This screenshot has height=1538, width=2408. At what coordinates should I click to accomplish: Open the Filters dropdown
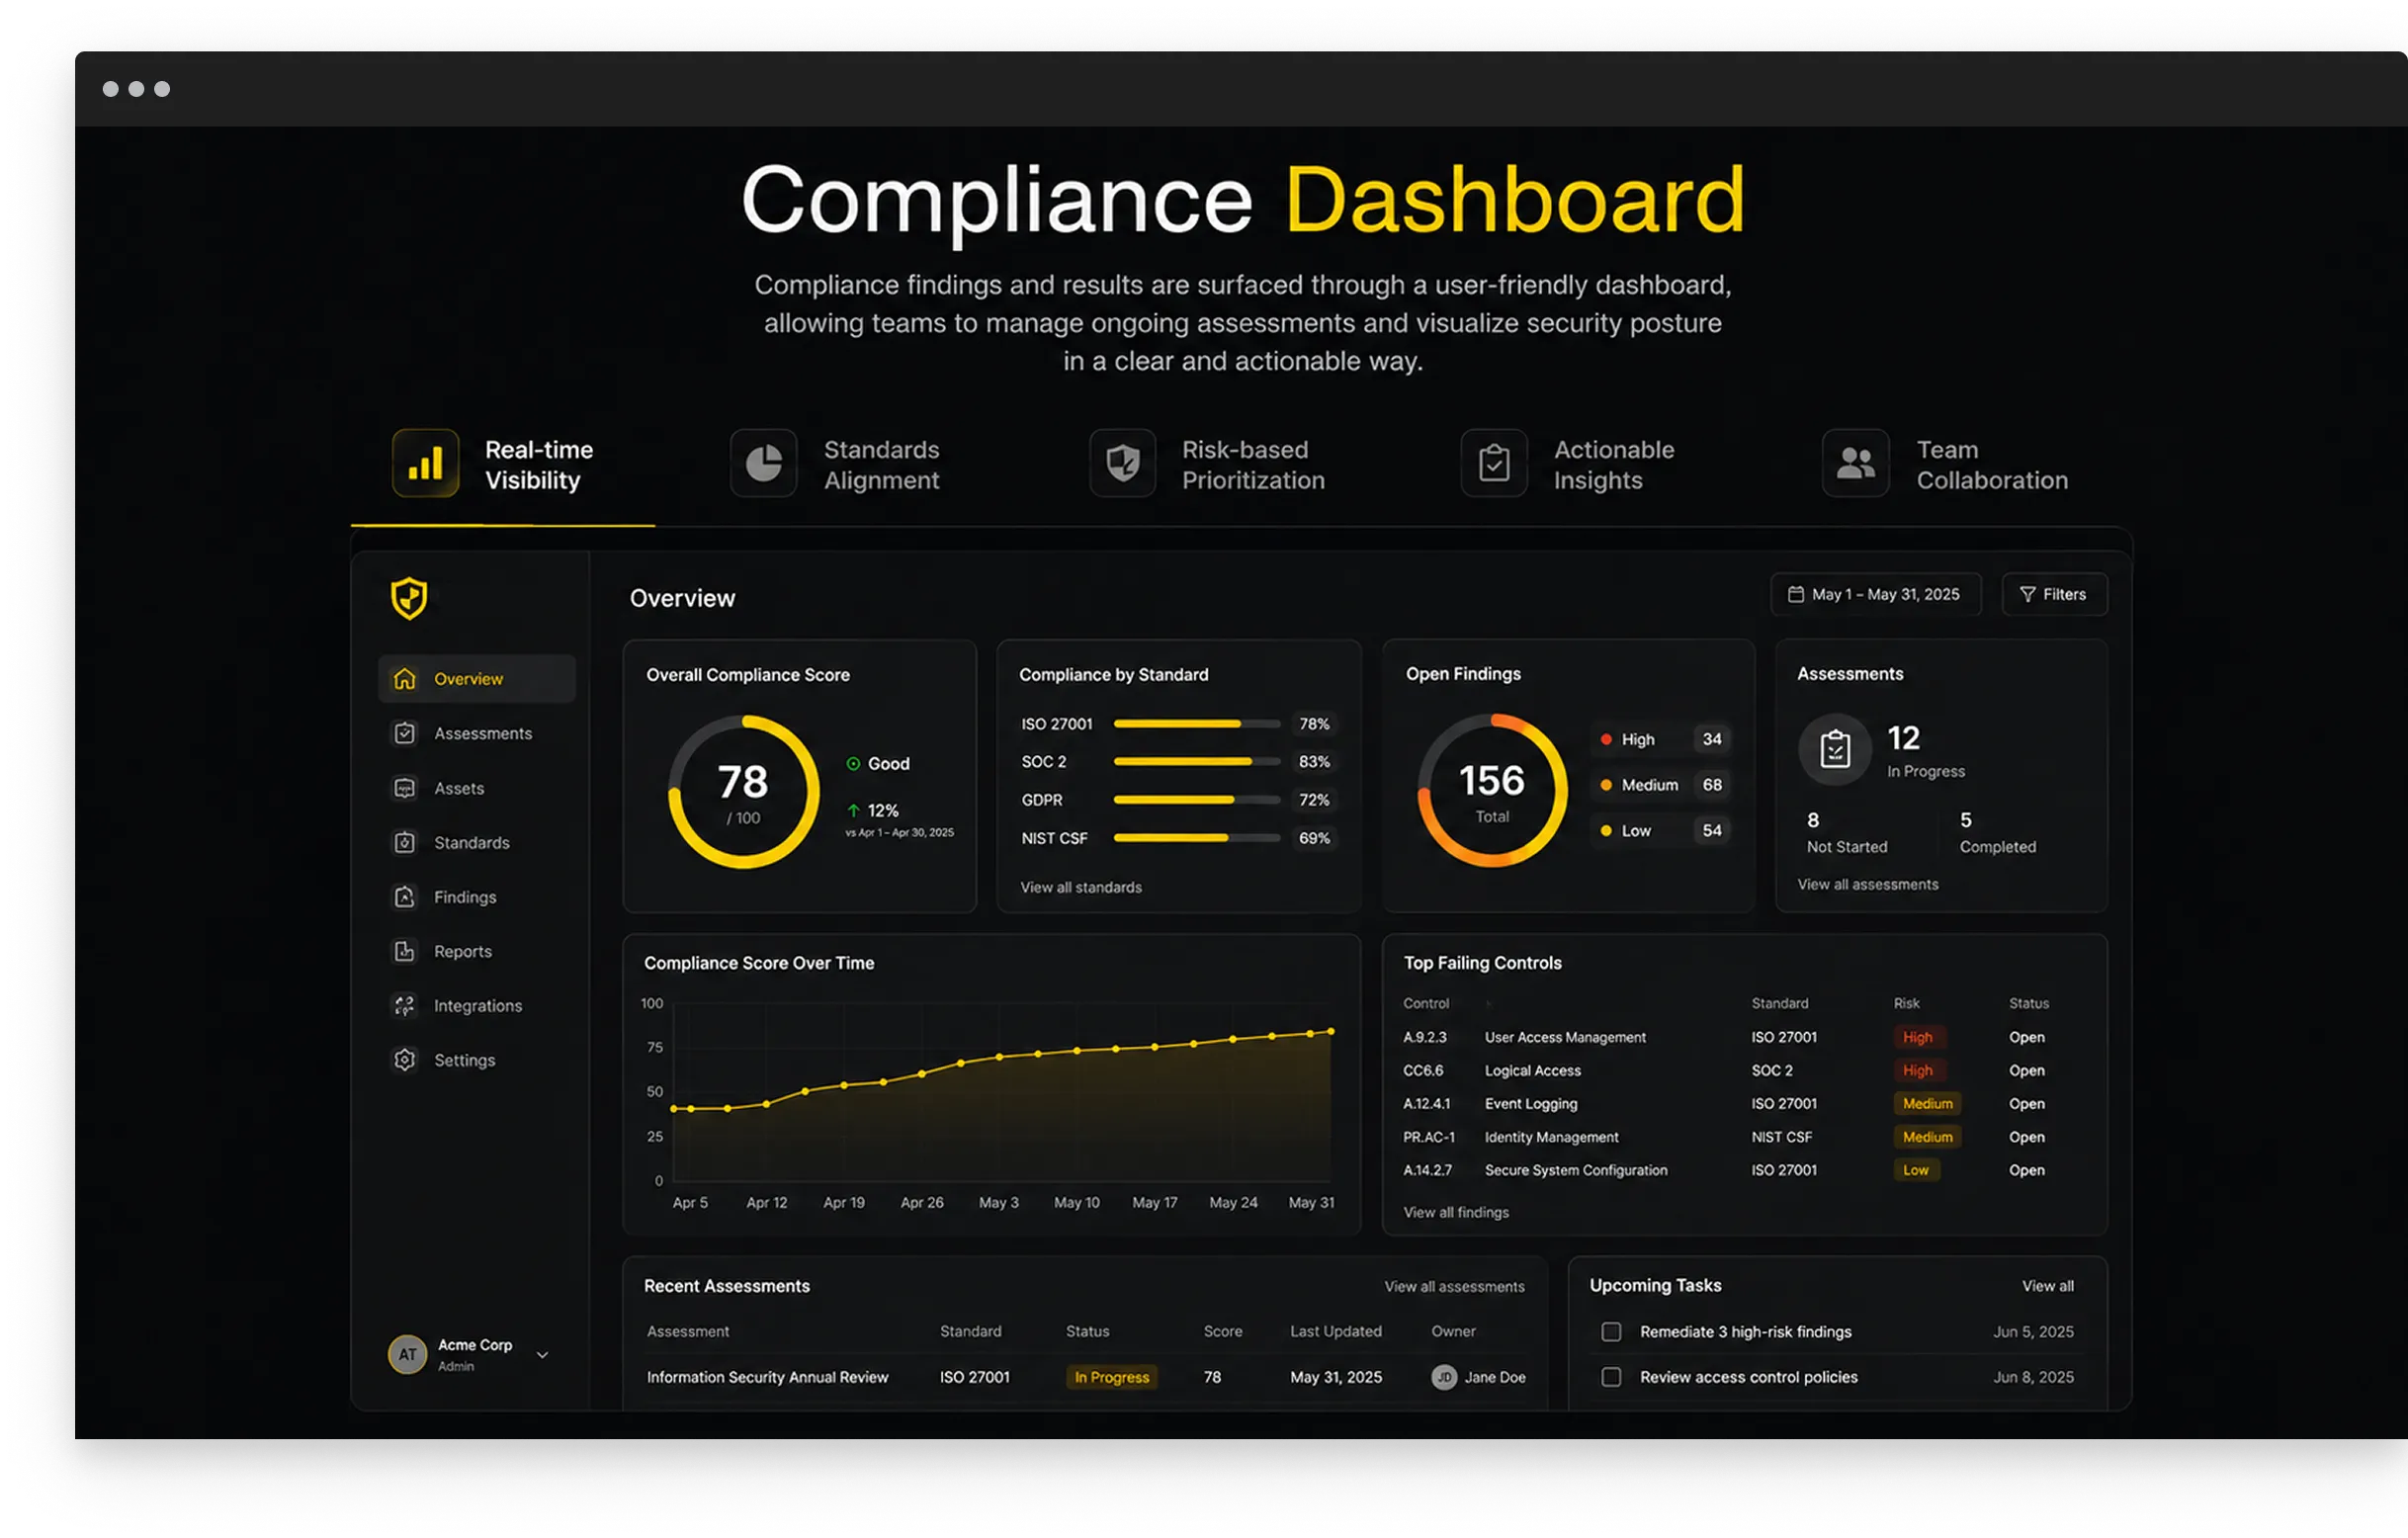click(x=2054, y=594)
